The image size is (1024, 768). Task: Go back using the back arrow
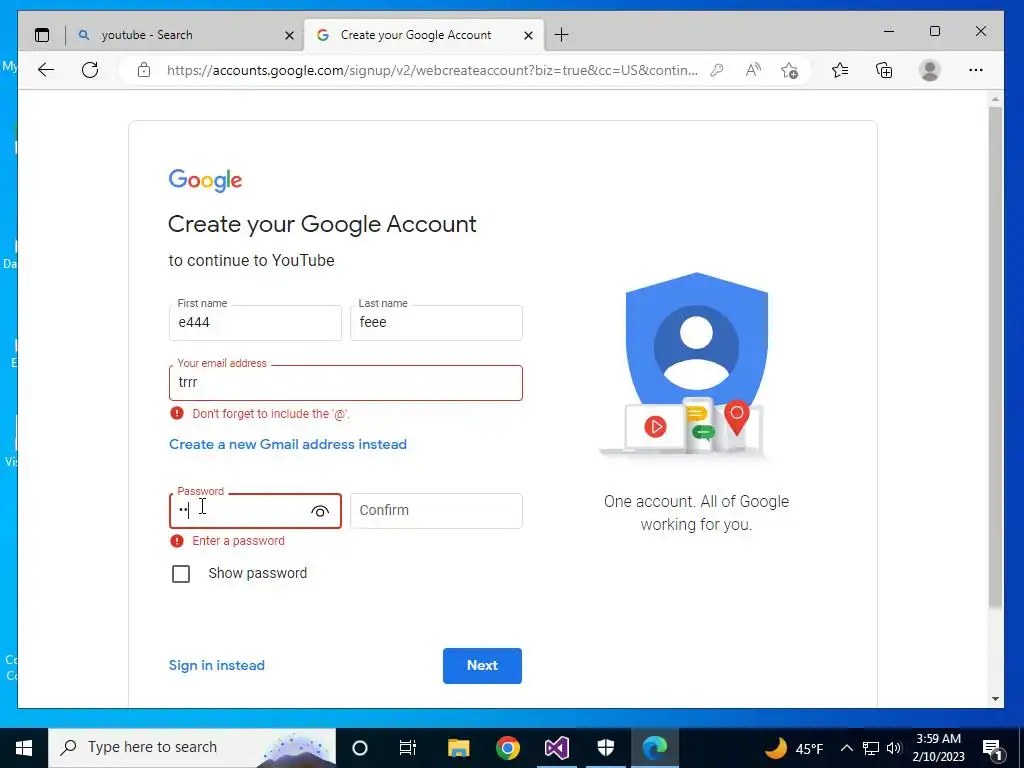tap(46, 70)
